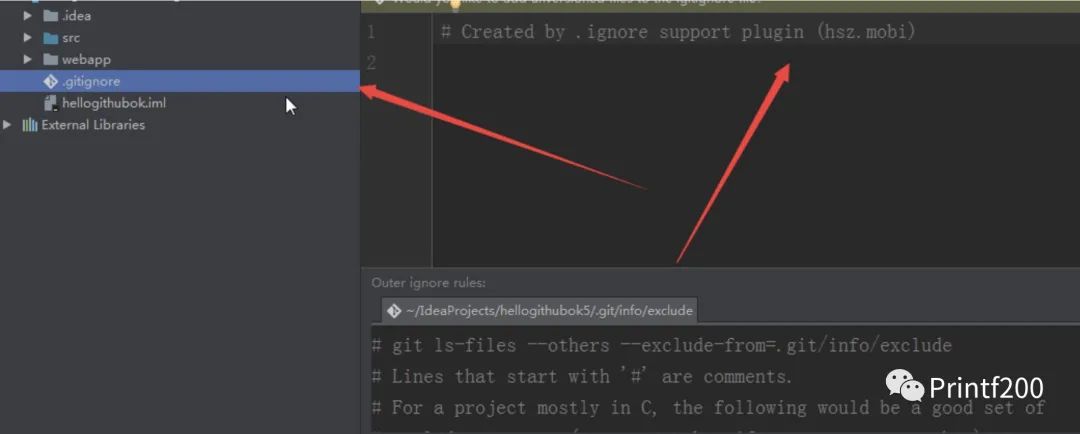The image size is (1080, 434).
Task: Click the src folder icon
Action: pos(50,38)
